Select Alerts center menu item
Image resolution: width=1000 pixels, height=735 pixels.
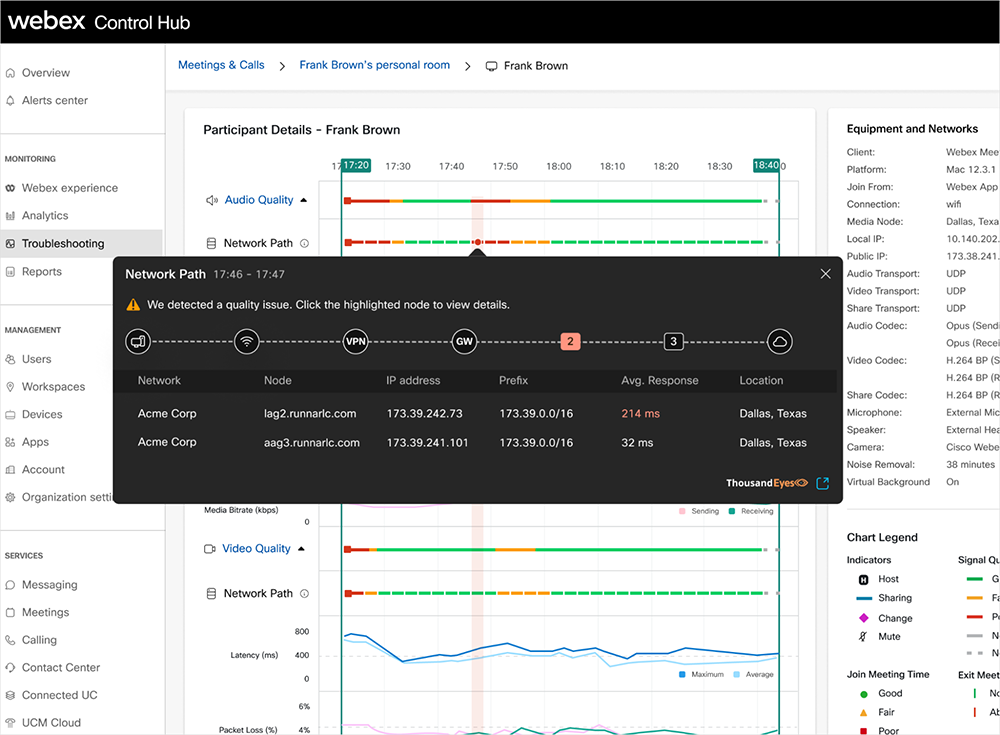[x=55, y=100]
